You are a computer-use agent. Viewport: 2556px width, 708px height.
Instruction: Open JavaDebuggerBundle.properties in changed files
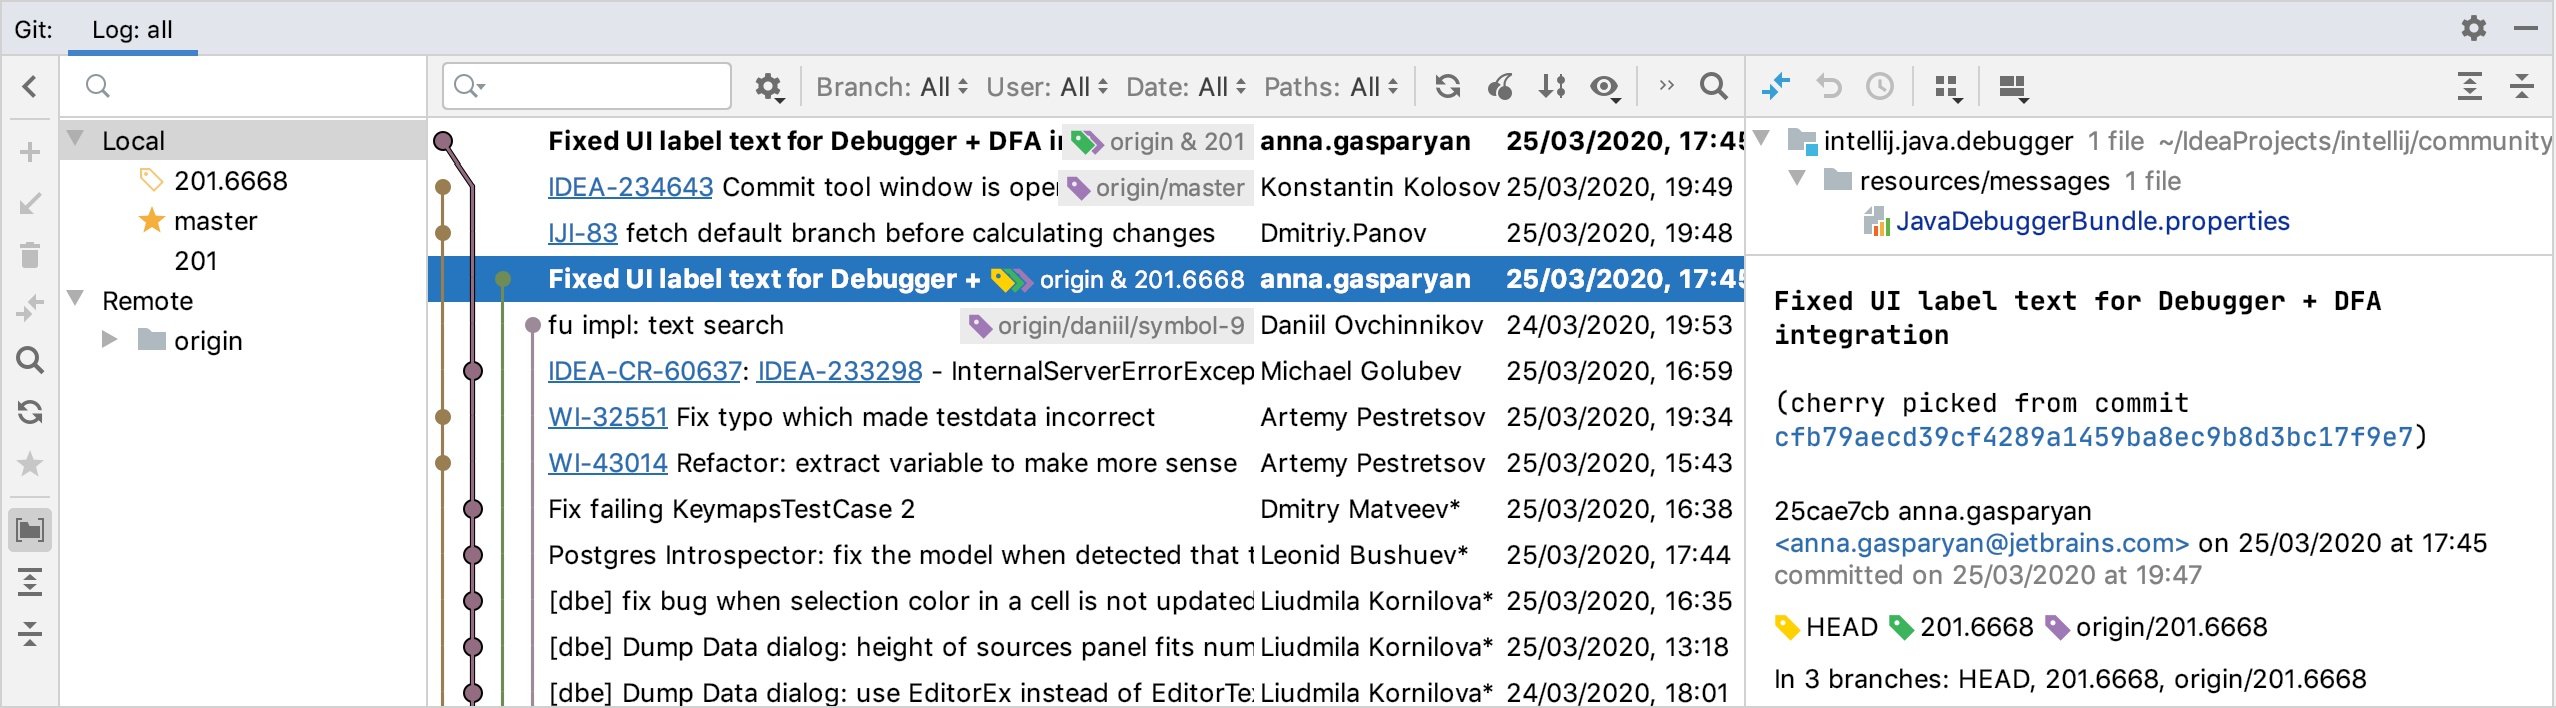click(2092, 221)
